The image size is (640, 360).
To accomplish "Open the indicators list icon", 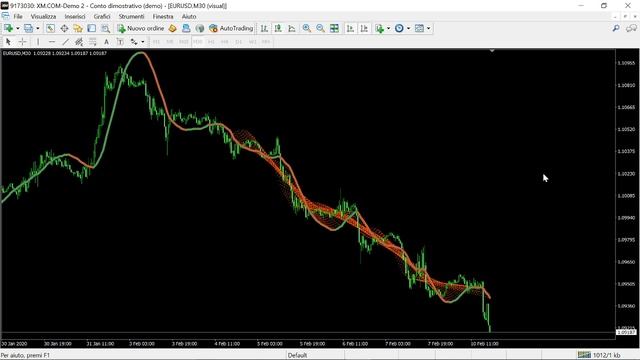I will click(x=380, y=28).
